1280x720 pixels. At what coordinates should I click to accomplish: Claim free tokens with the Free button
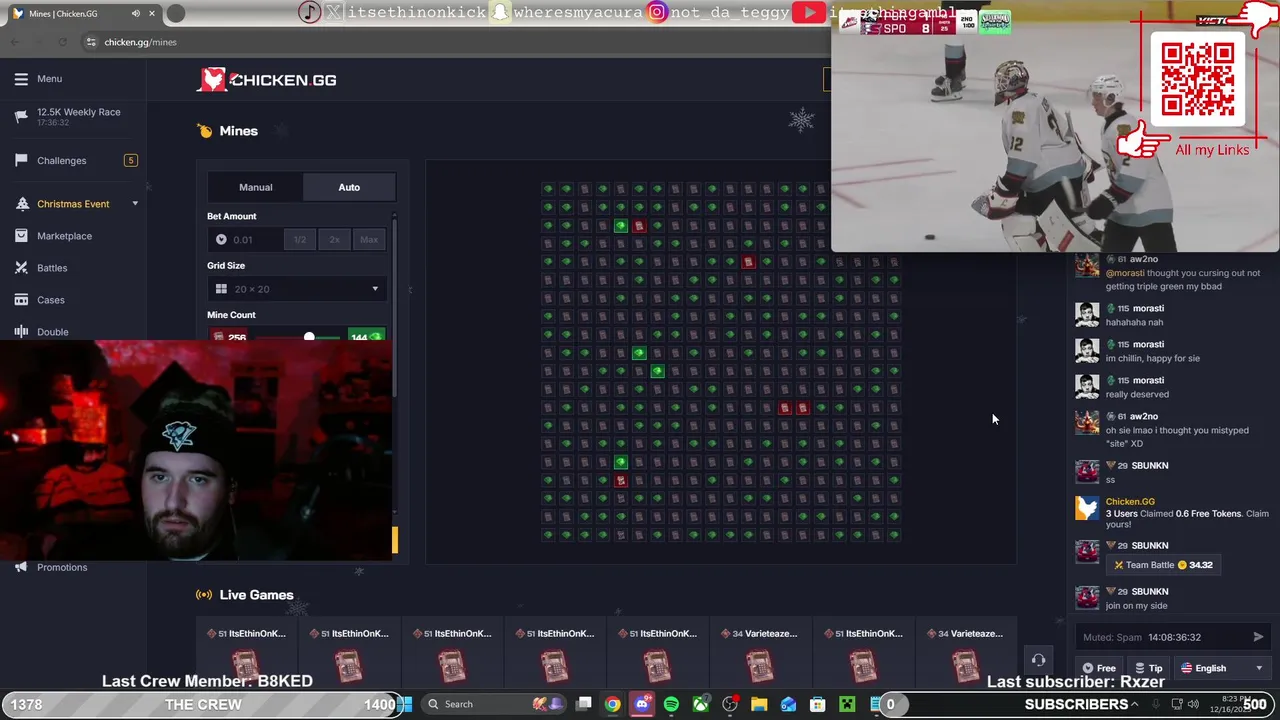pos(1098,668)
